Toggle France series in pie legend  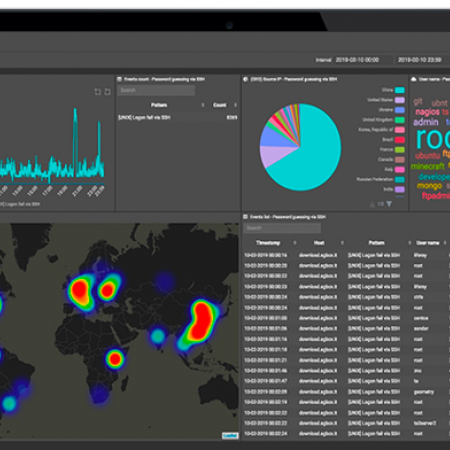click(392, 150)
